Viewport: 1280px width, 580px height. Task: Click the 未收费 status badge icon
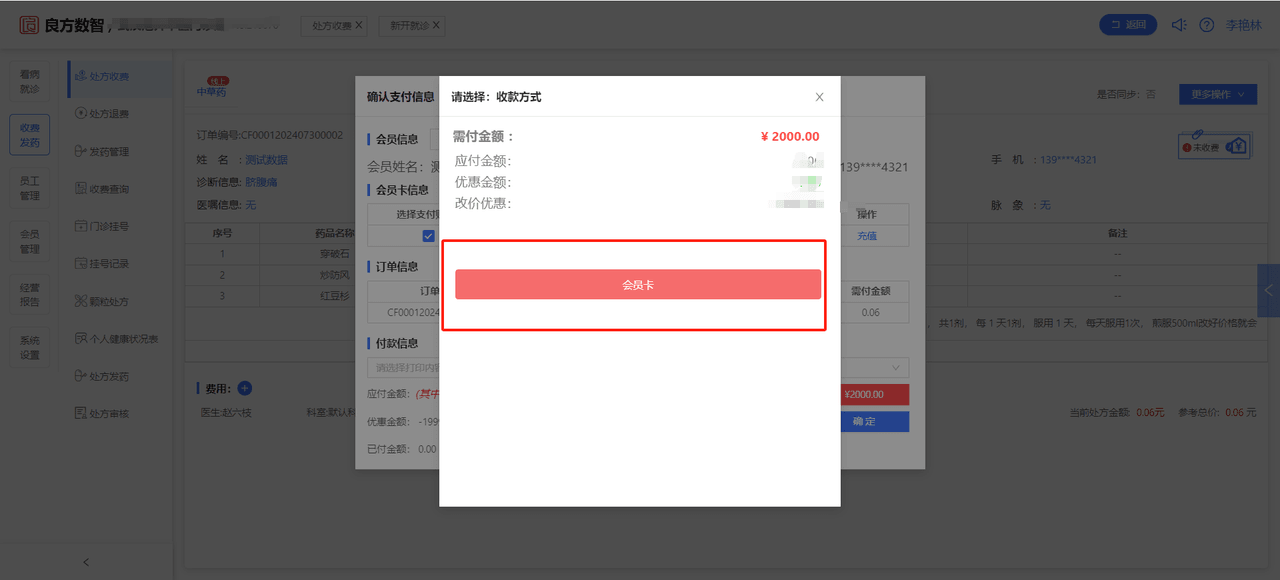(1214, 147)
